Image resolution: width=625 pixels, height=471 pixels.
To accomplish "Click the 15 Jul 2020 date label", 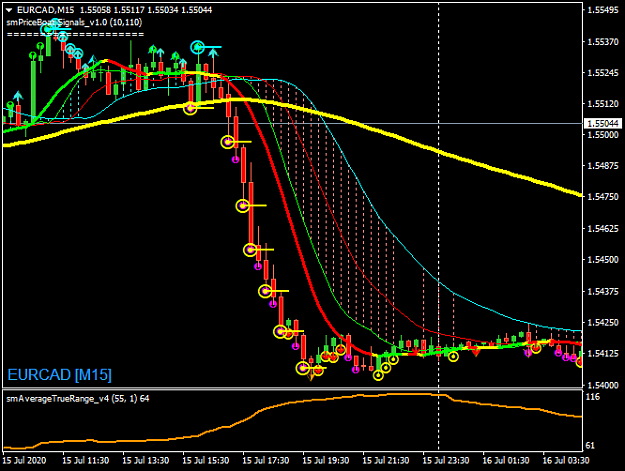I will coord(24,461).
